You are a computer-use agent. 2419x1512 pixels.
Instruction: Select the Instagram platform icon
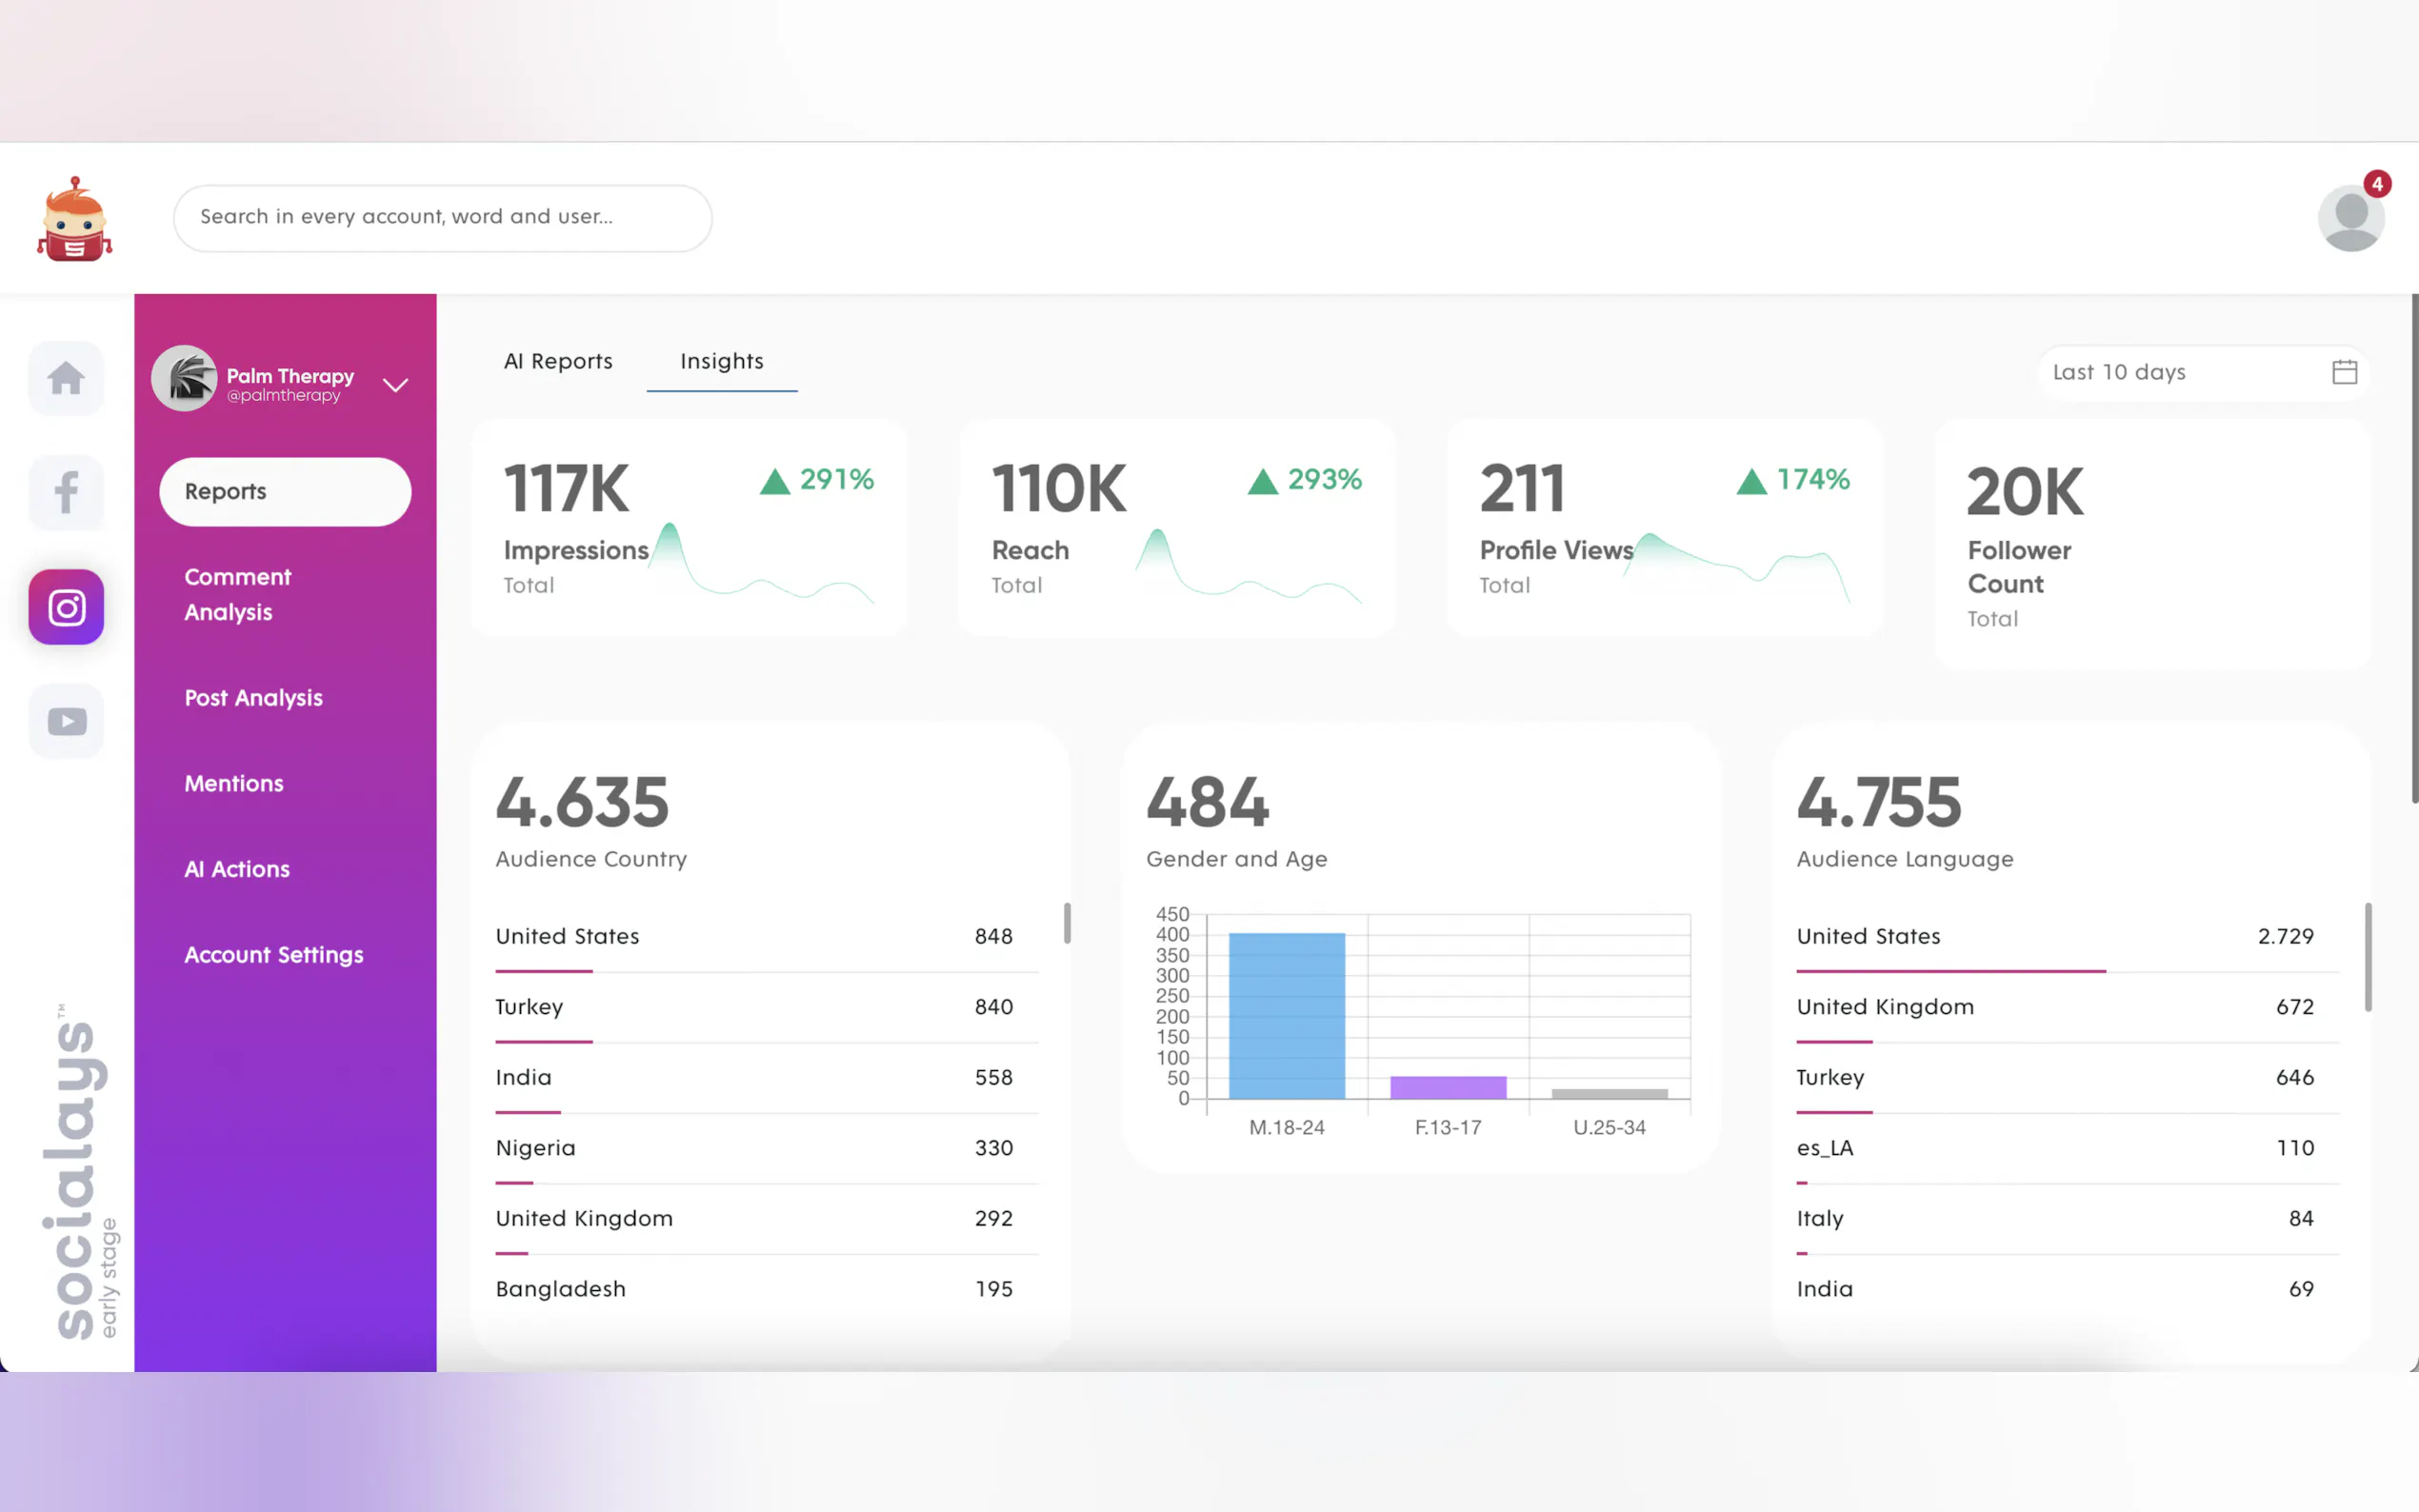pos(66,607)
